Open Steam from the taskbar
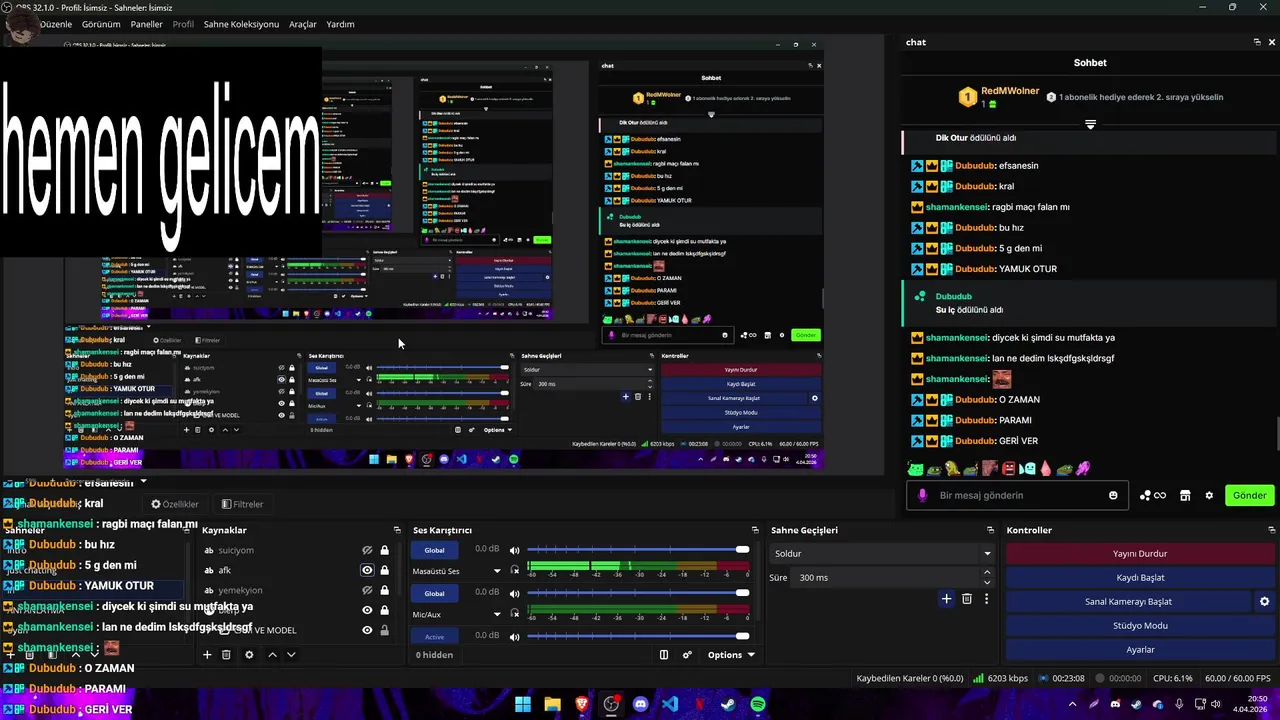This screenshot has width=1280, height=720. pos(729,704)
